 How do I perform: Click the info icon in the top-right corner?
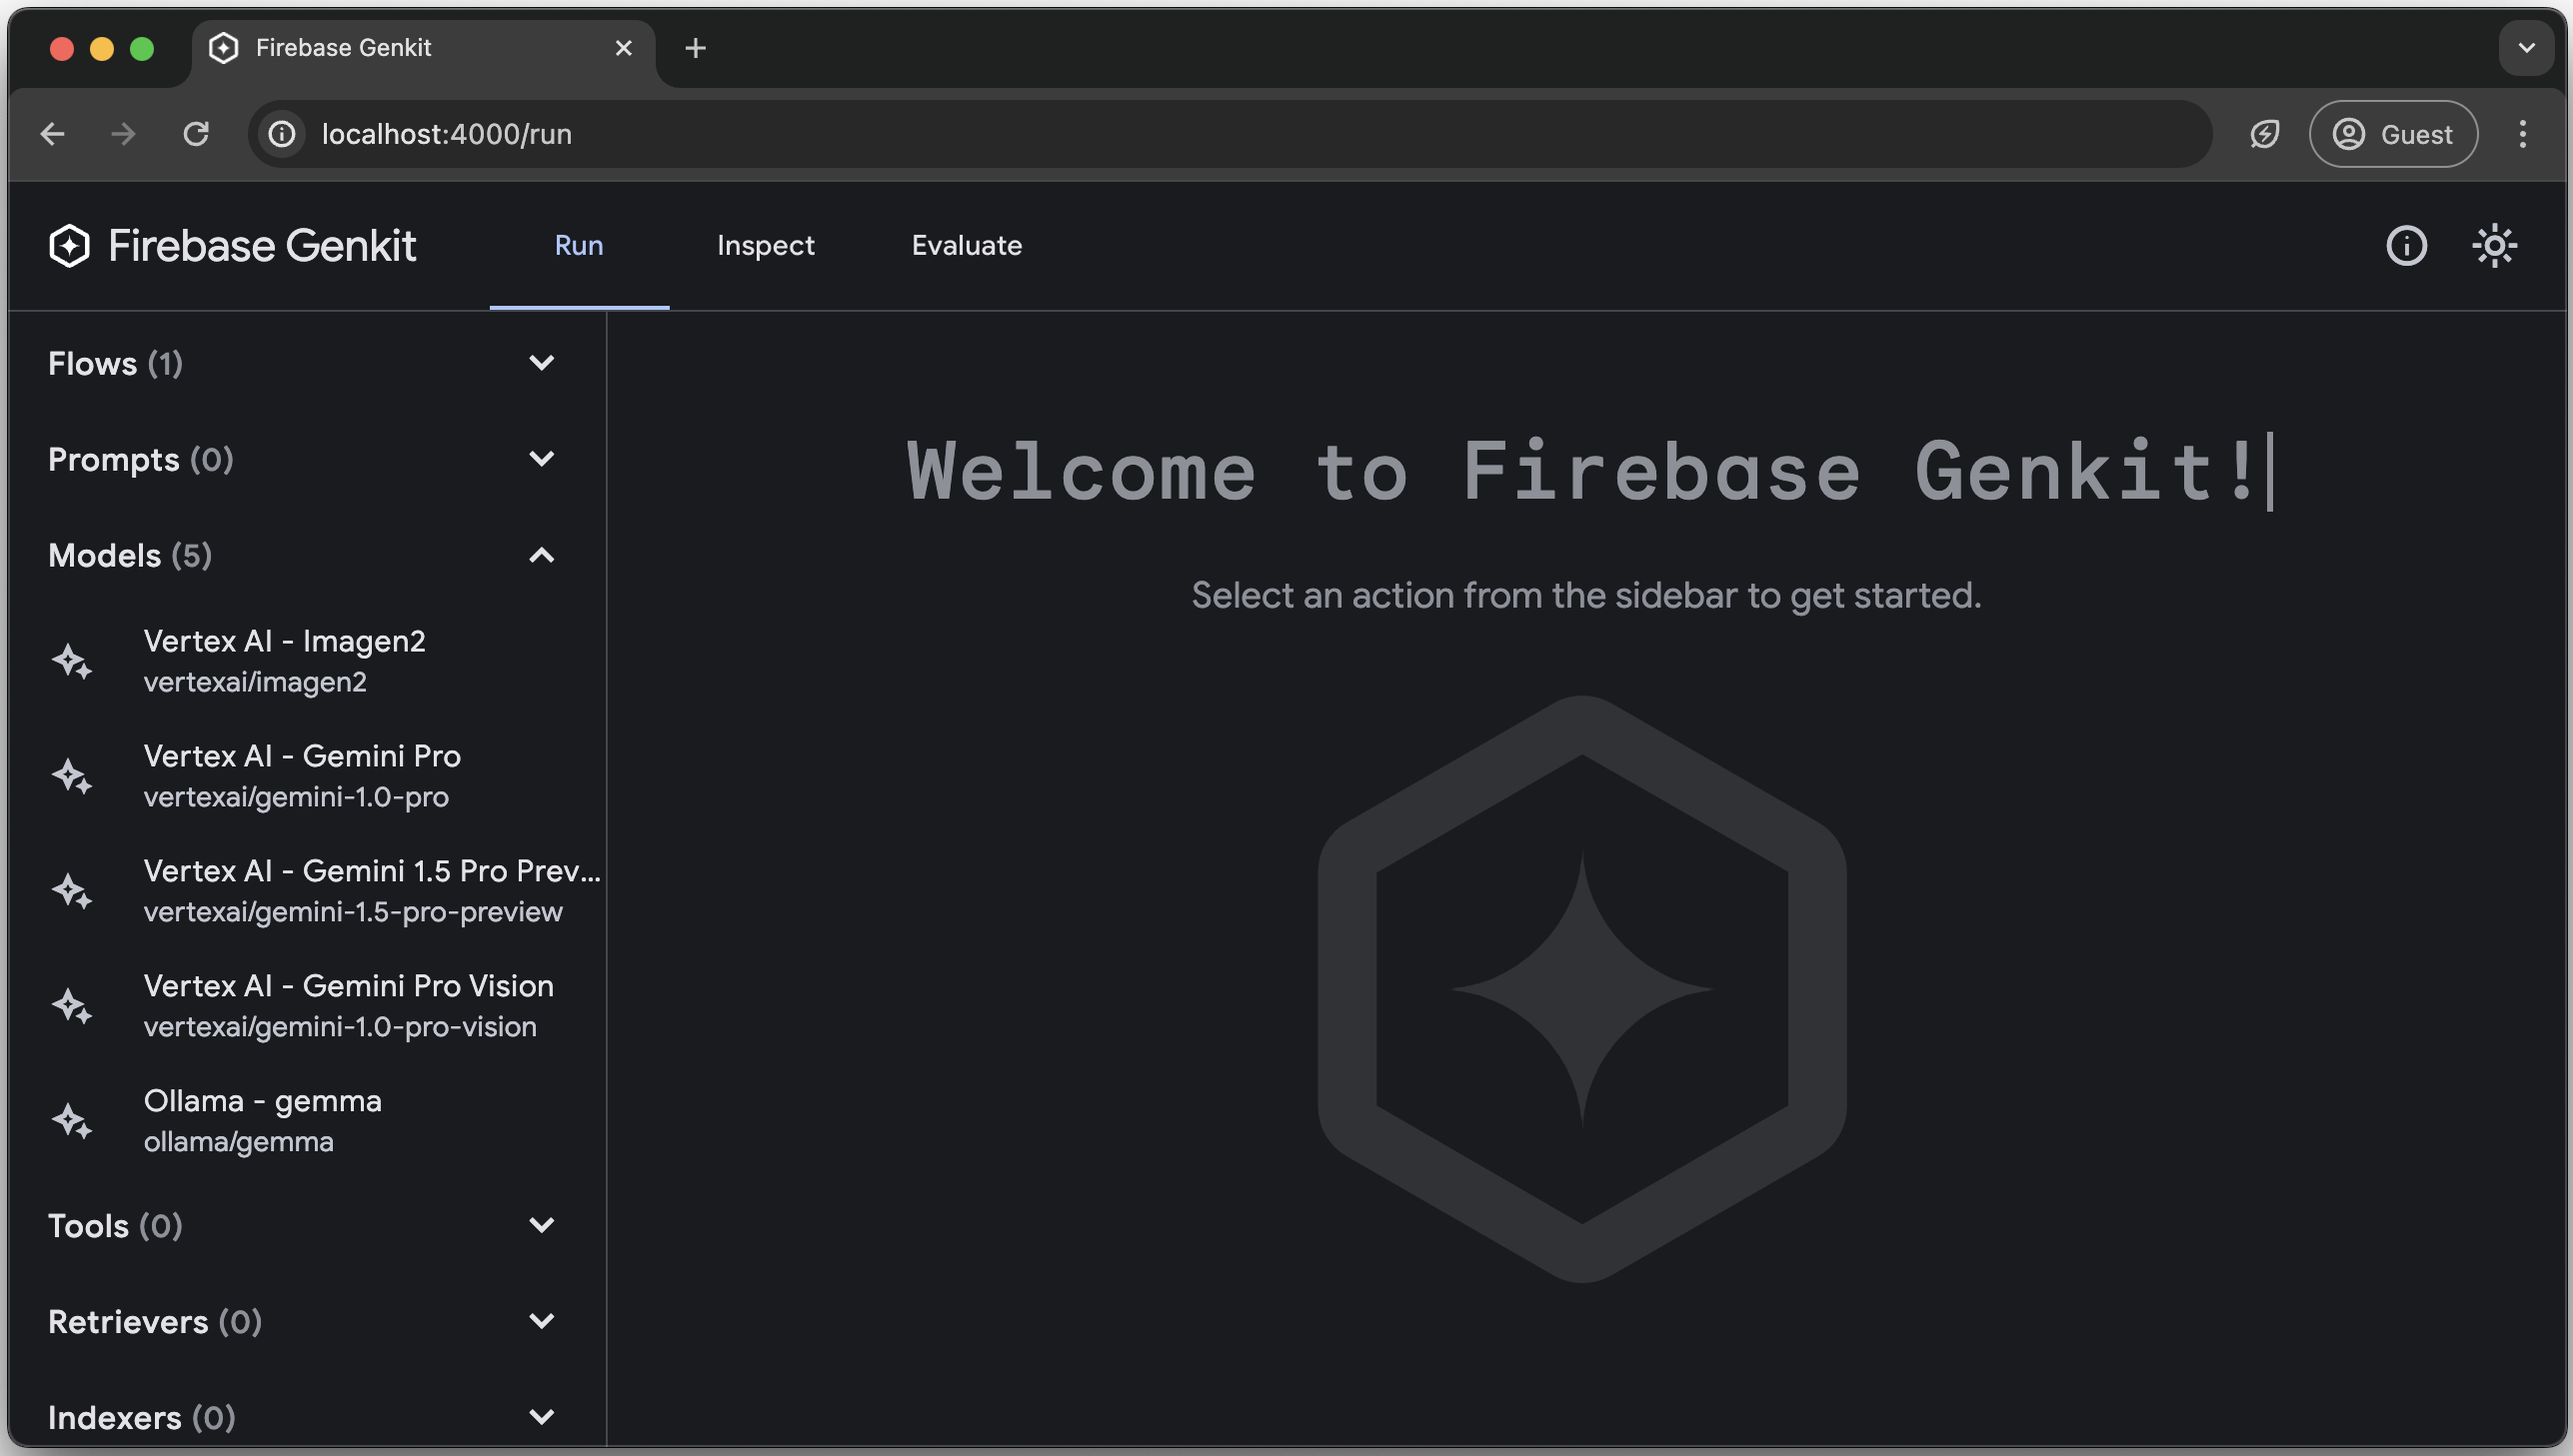coord(2407,246)
